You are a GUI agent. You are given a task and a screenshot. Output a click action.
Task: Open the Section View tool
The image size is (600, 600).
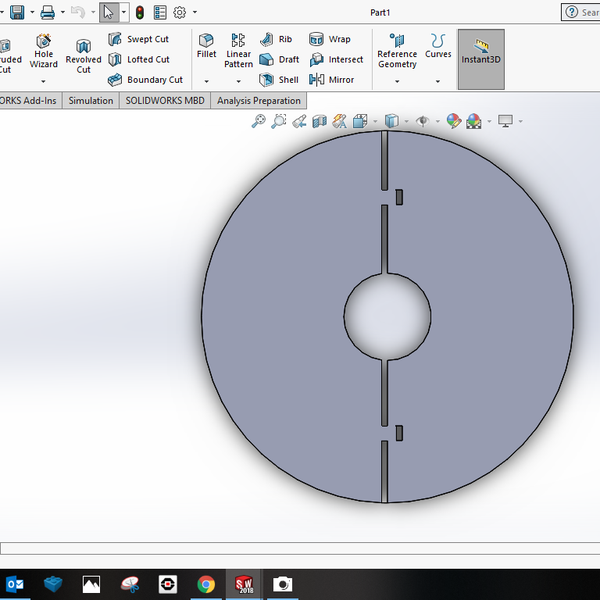(319, 121)
